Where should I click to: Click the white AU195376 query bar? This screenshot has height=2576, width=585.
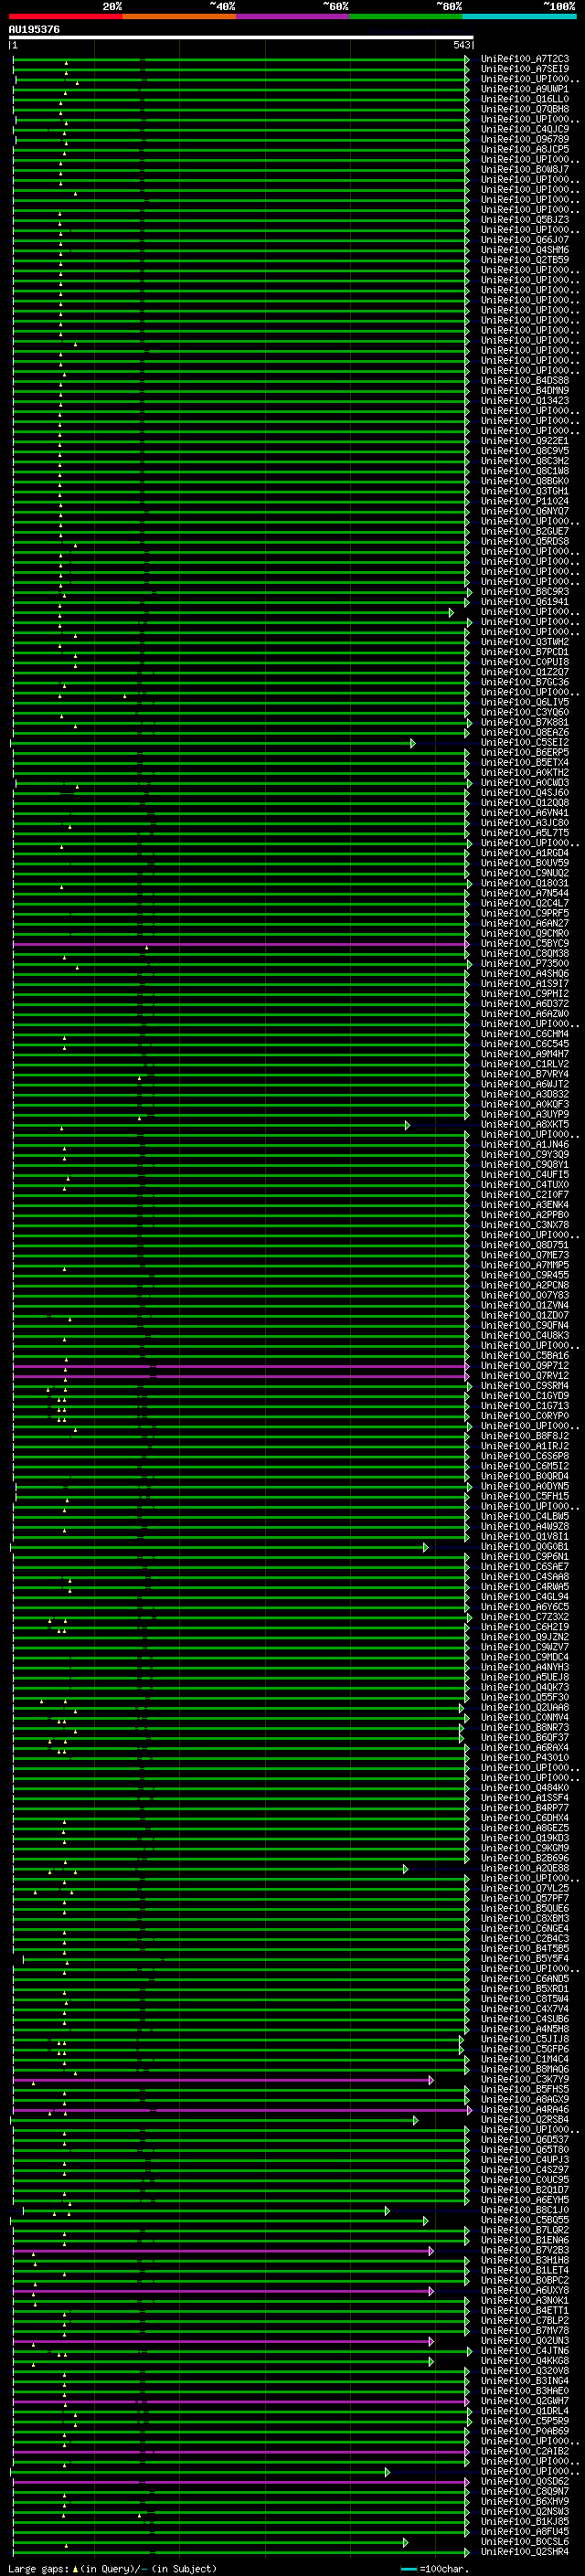click(x=241, y=37)
